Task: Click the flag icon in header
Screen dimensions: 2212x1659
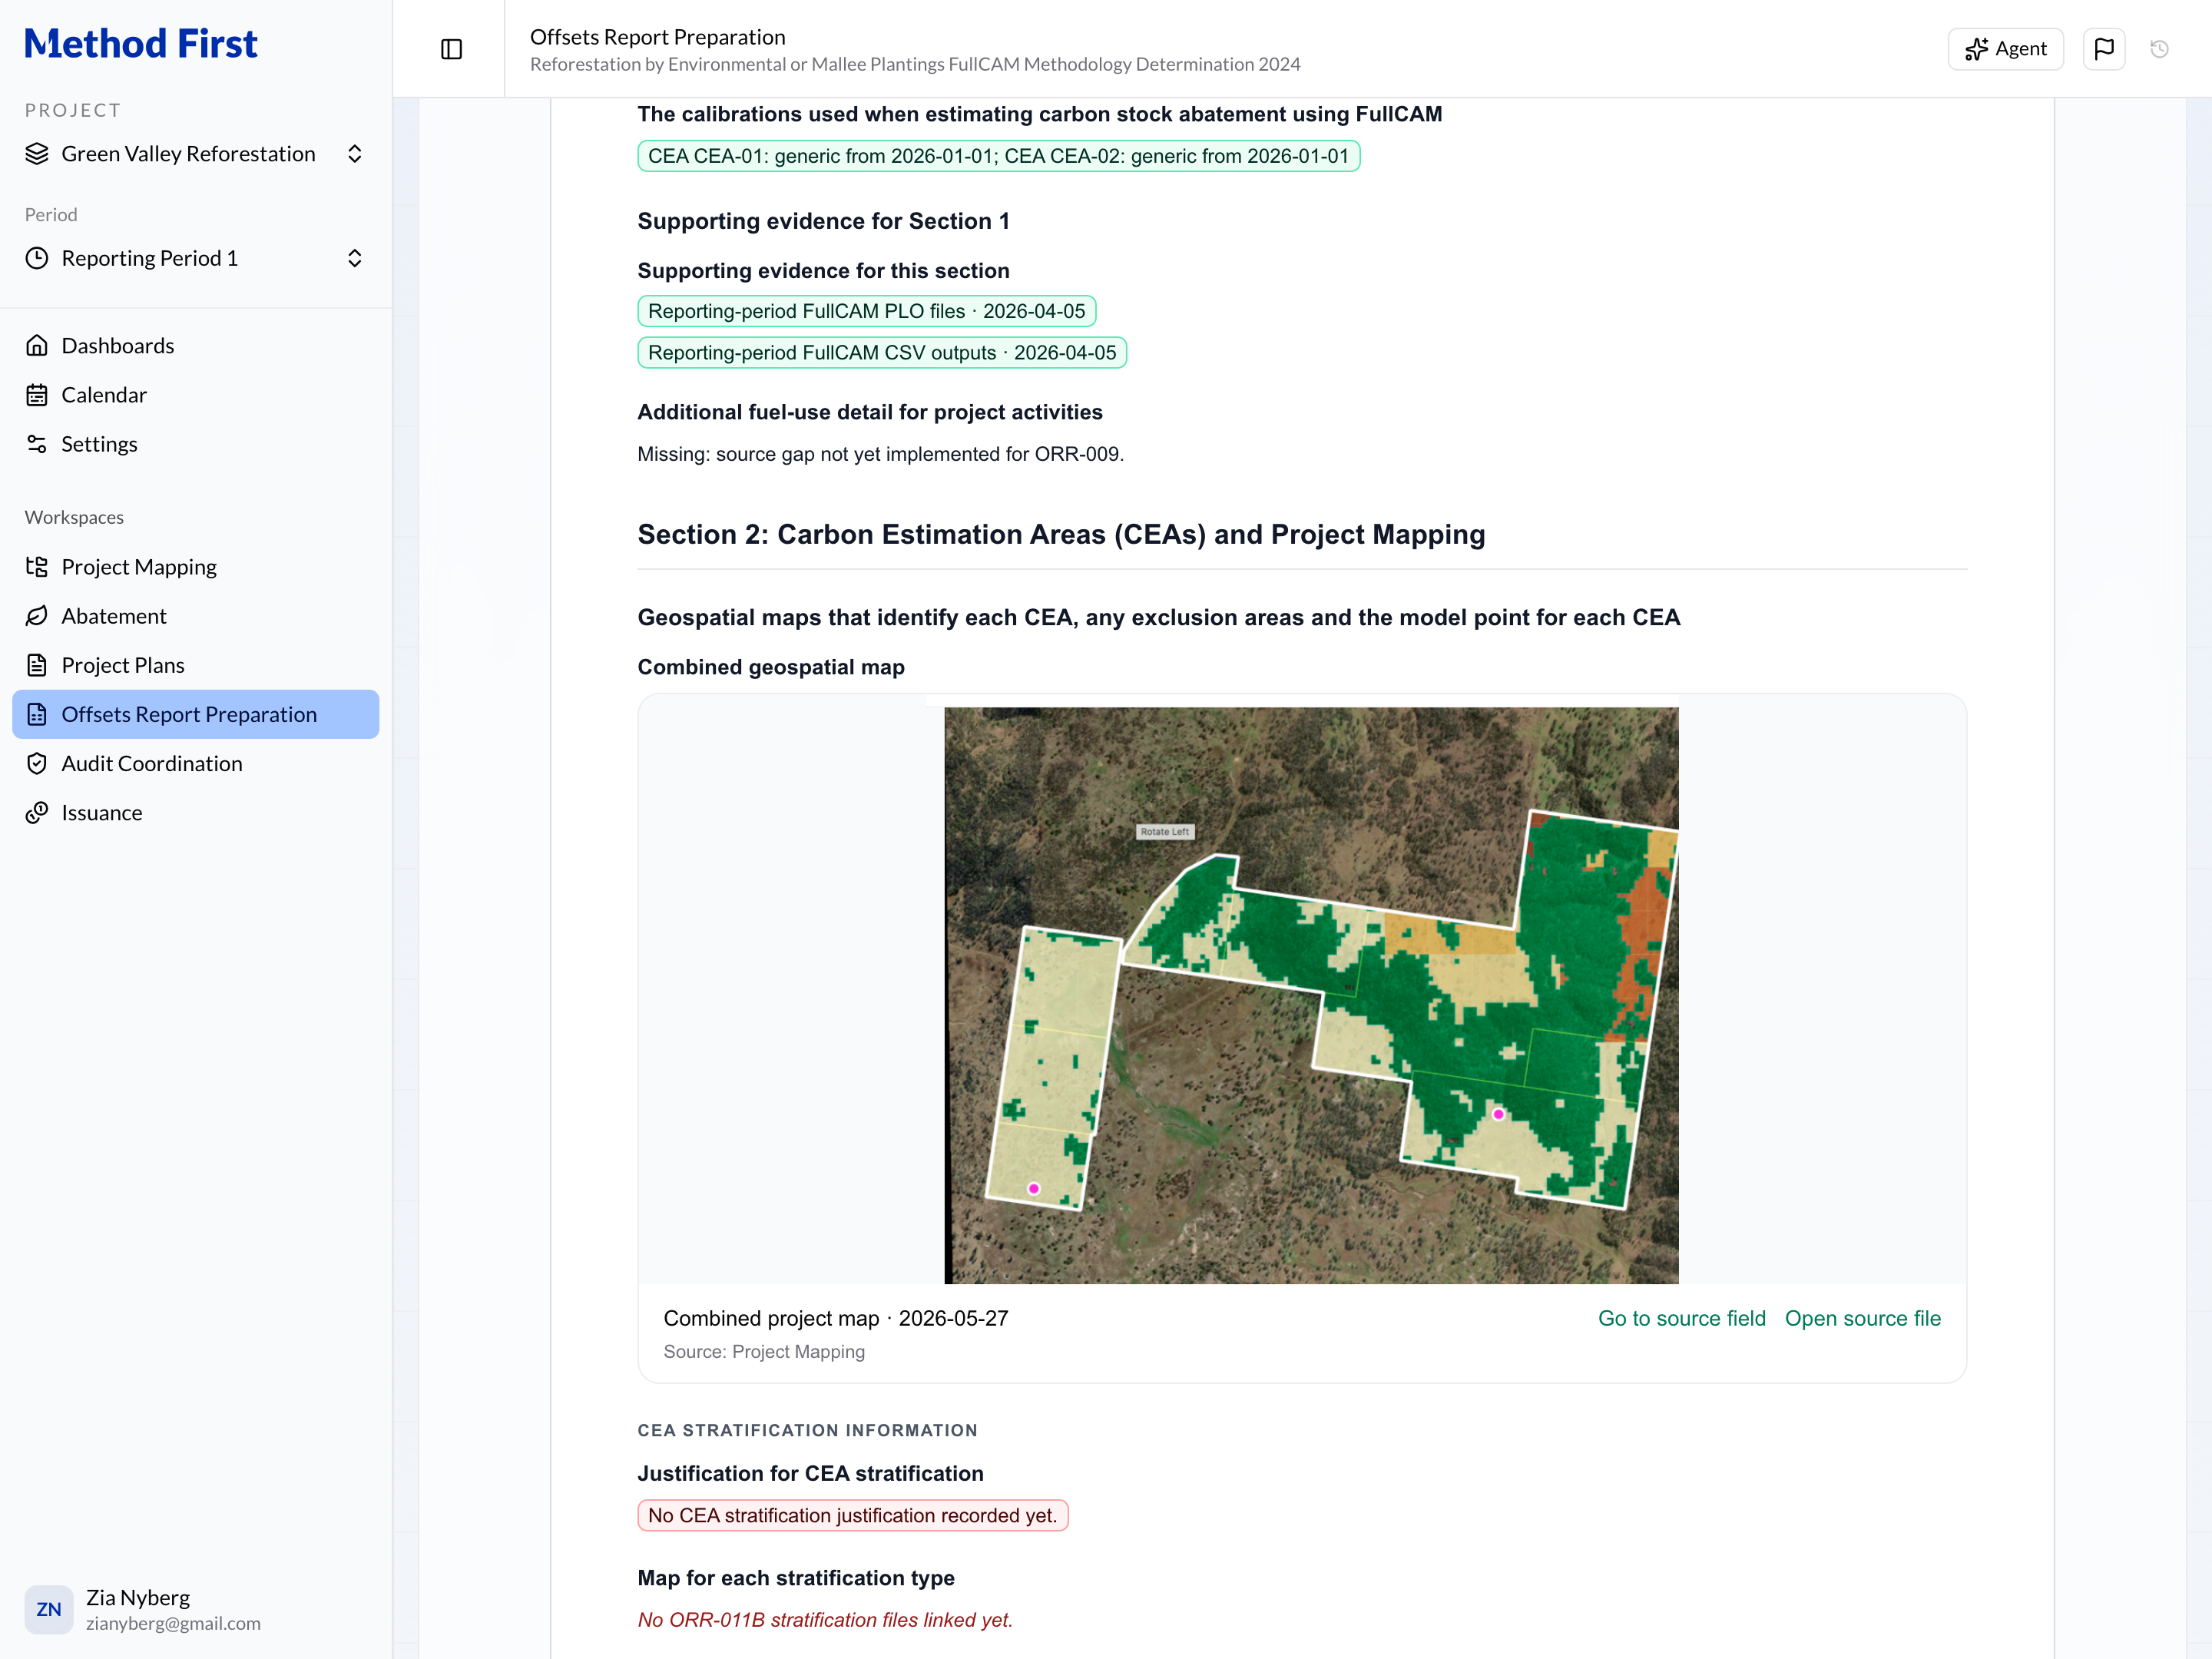Action: coord(2104,49)
